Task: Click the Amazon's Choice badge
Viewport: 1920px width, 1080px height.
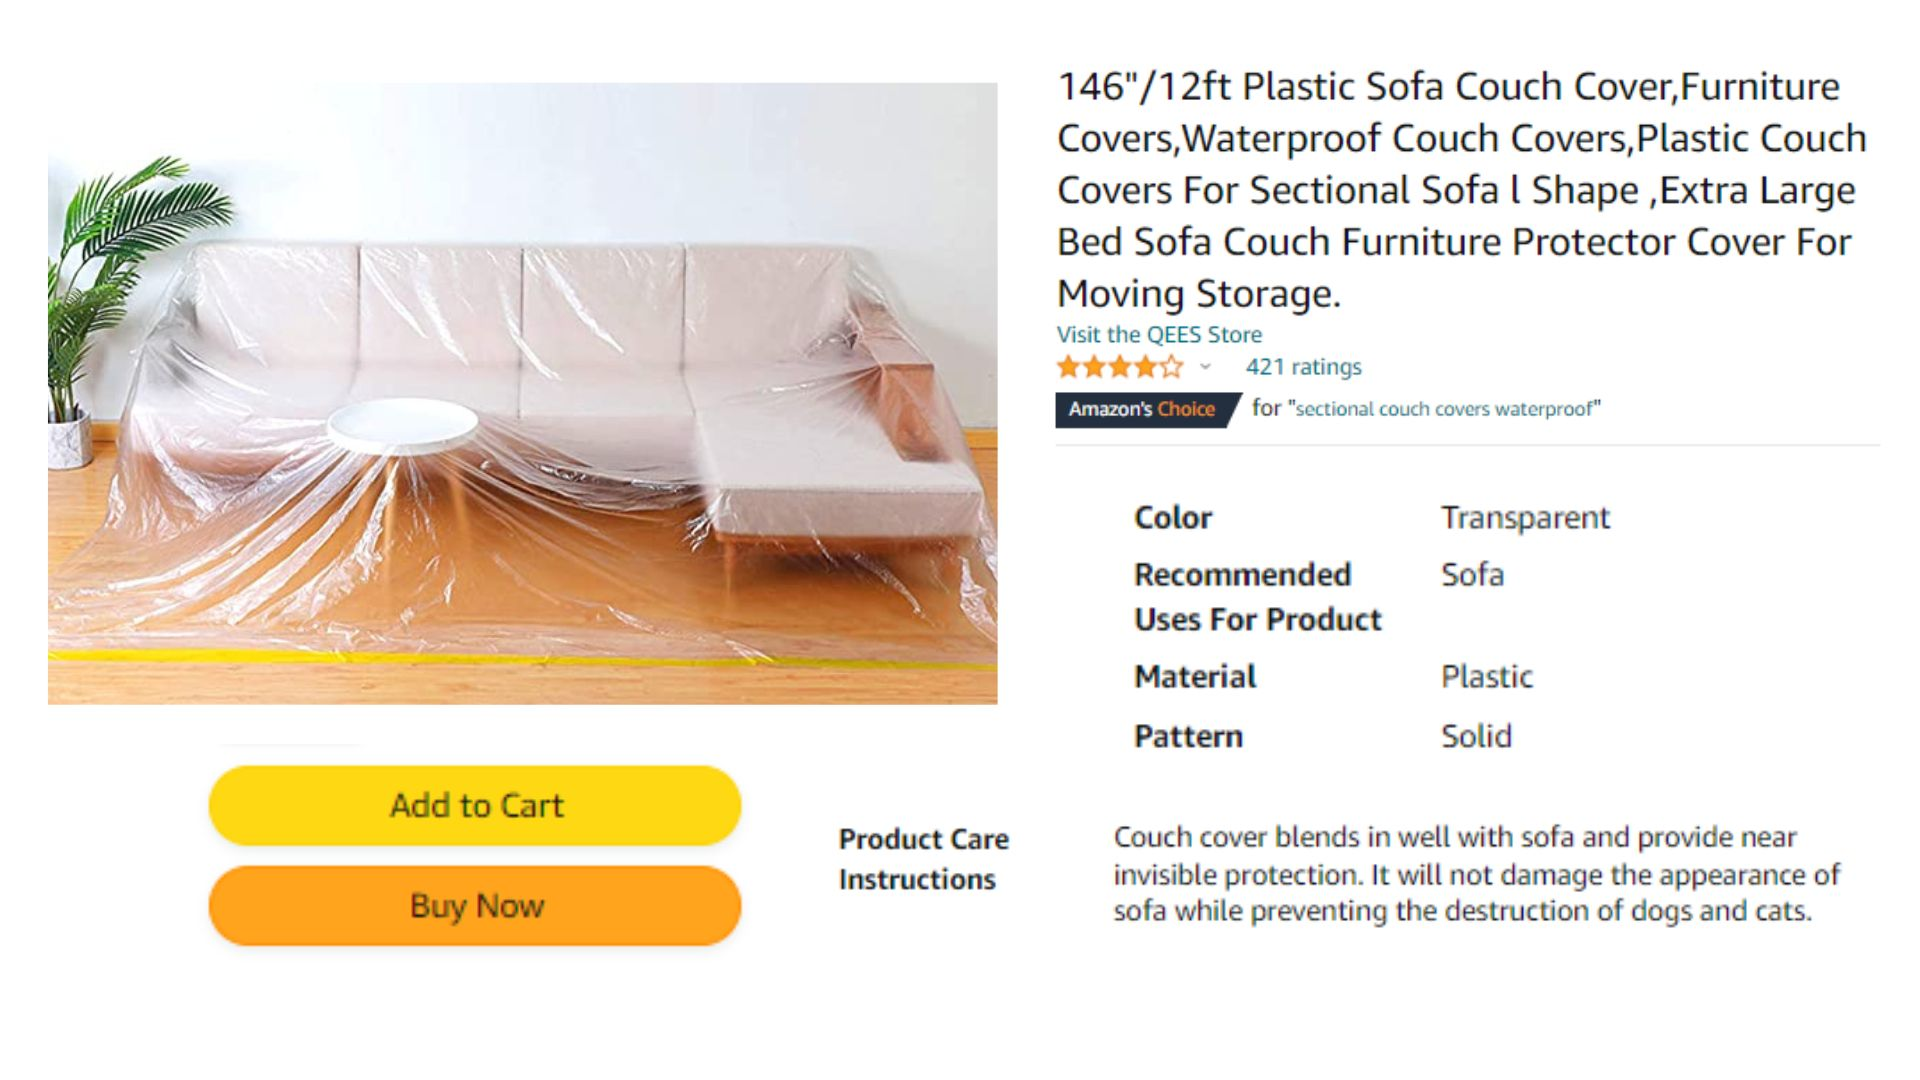Action: 1146,409
